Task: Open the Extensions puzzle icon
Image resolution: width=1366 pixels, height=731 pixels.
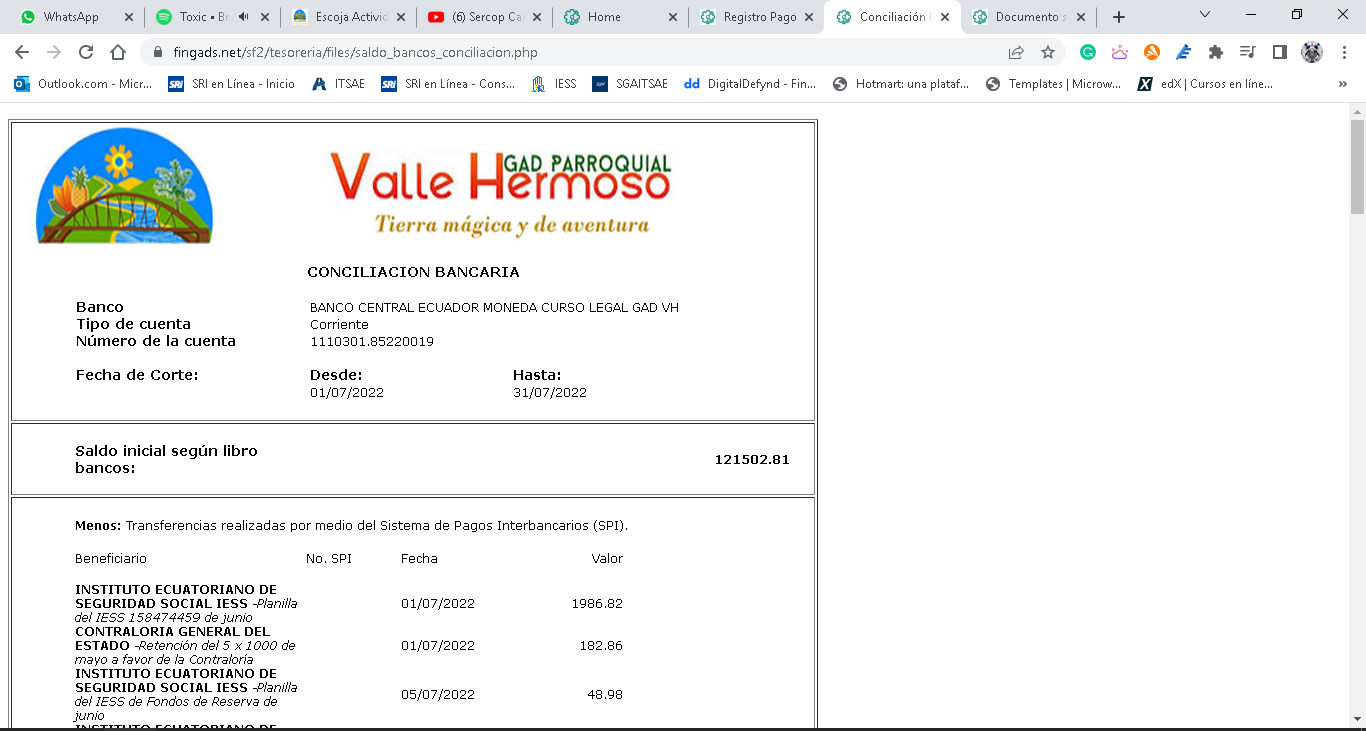Action: coord(1216,52)
